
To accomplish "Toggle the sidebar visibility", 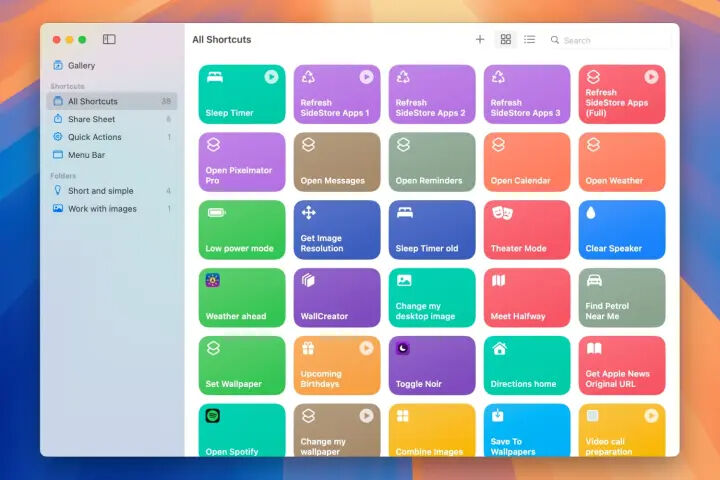I will point(109,39).
